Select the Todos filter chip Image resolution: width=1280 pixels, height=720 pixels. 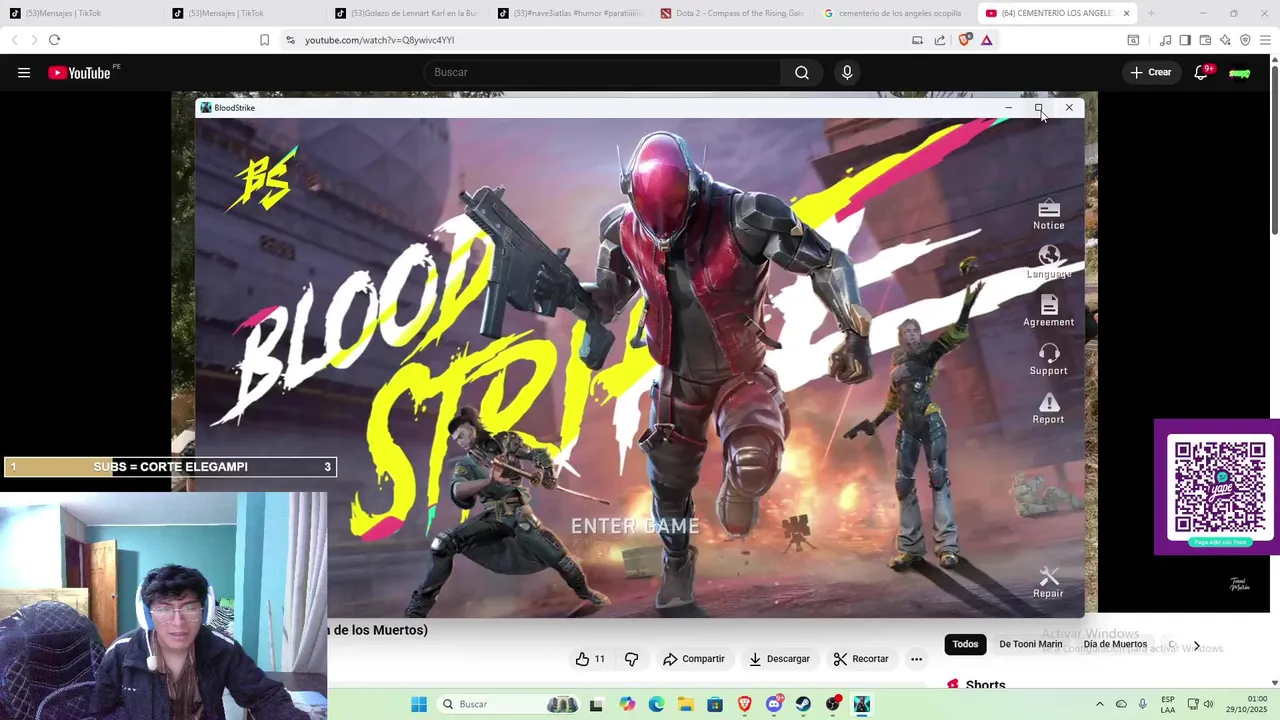point(965,644)
